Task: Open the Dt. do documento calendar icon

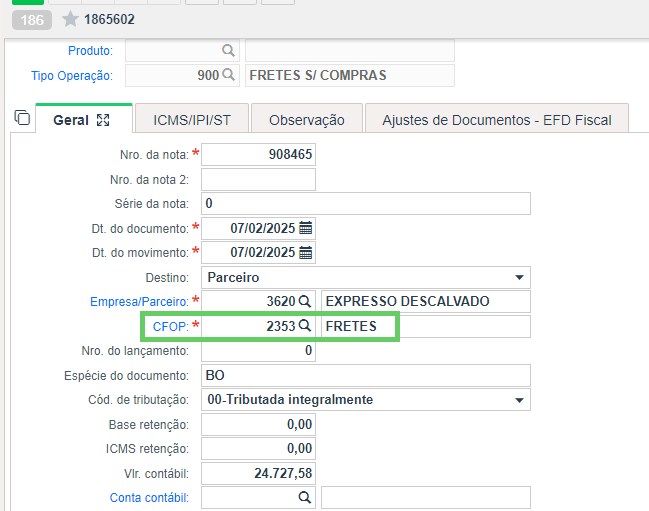Action: click(305, 228)
